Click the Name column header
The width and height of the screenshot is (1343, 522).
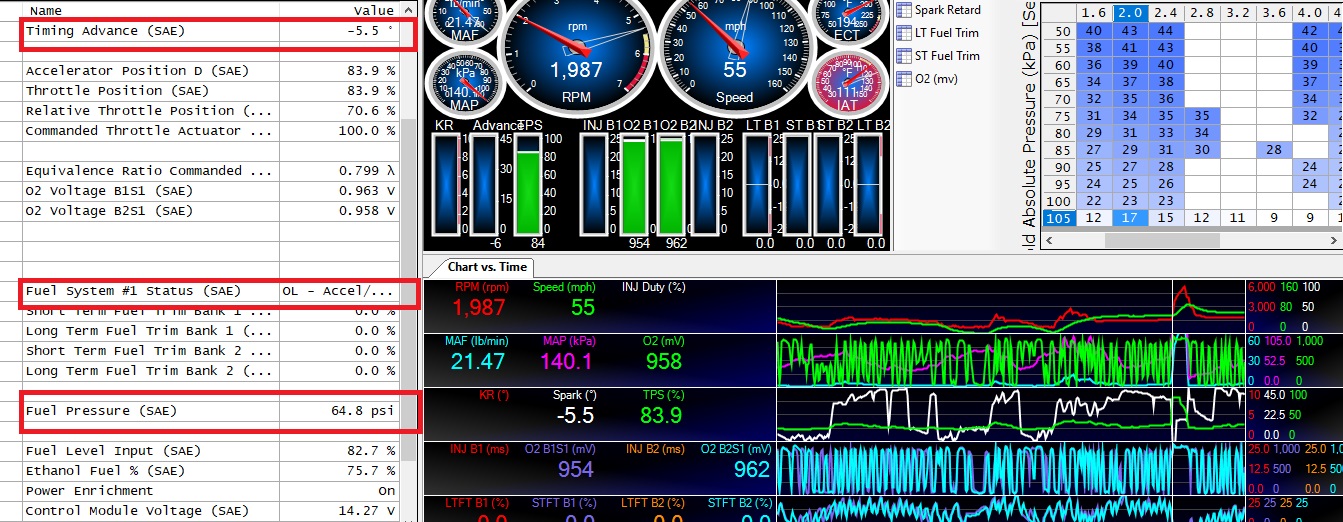click(46, 10)
